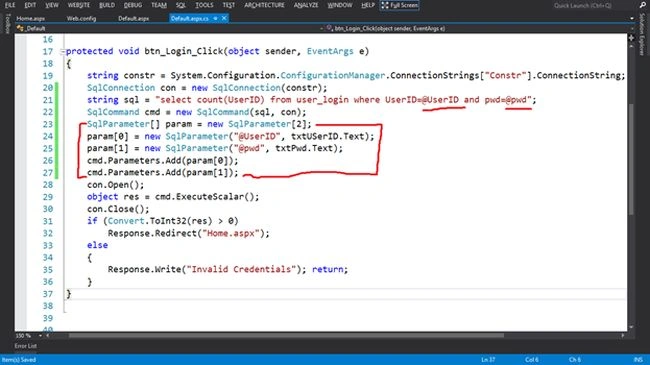Viewport: 650px width, 365px height.
Task: Open the WEBSITE menu
Action: [78, 5]
